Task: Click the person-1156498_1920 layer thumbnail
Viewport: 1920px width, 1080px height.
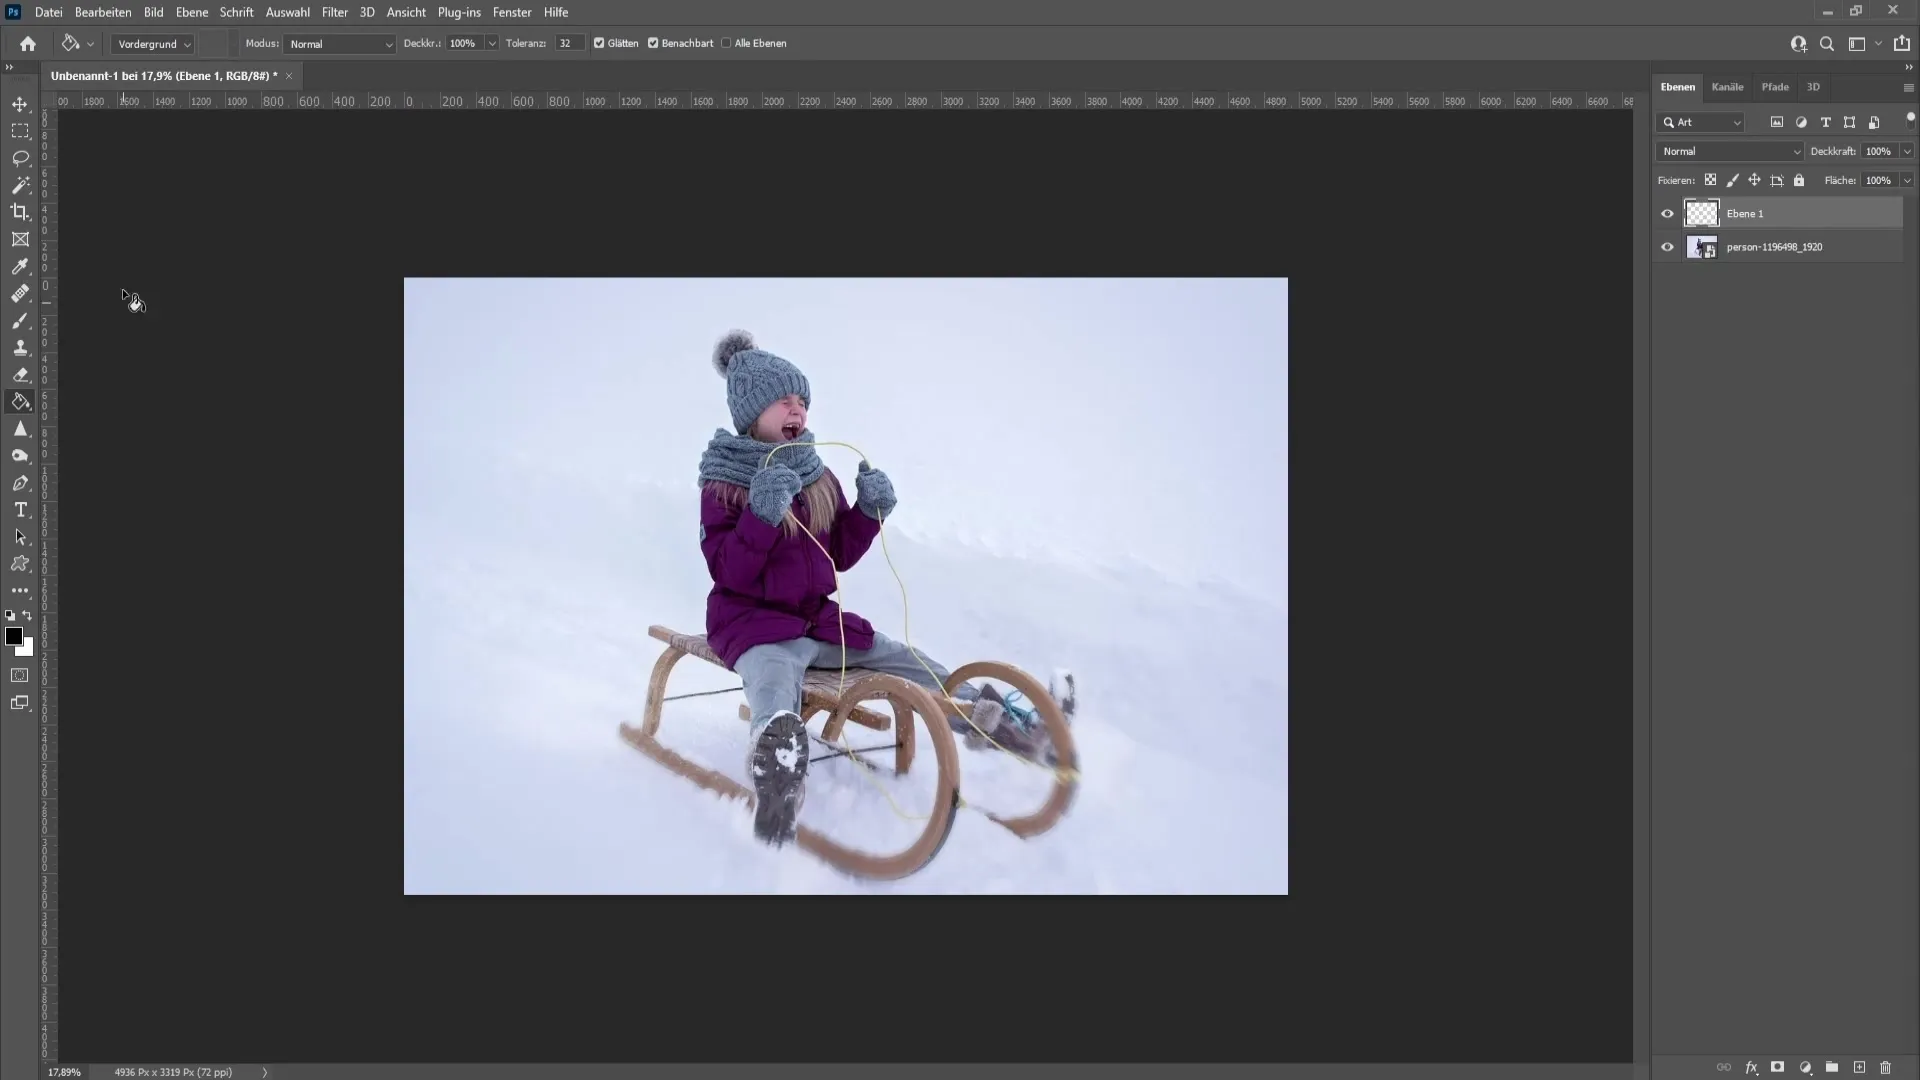Action: pyautogui.click(x=1701, y=247)
